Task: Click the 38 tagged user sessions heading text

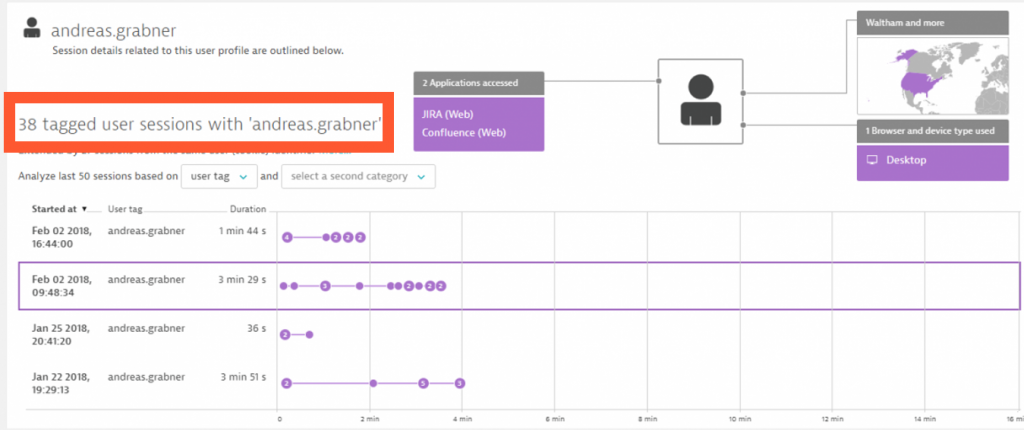Action: pyautogui.click(x=200, y=125)
